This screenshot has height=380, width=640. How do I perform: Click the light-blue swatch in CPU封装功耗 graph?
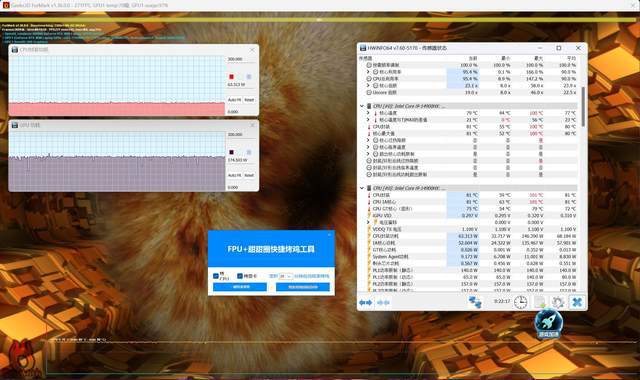(x=249, y=77)
